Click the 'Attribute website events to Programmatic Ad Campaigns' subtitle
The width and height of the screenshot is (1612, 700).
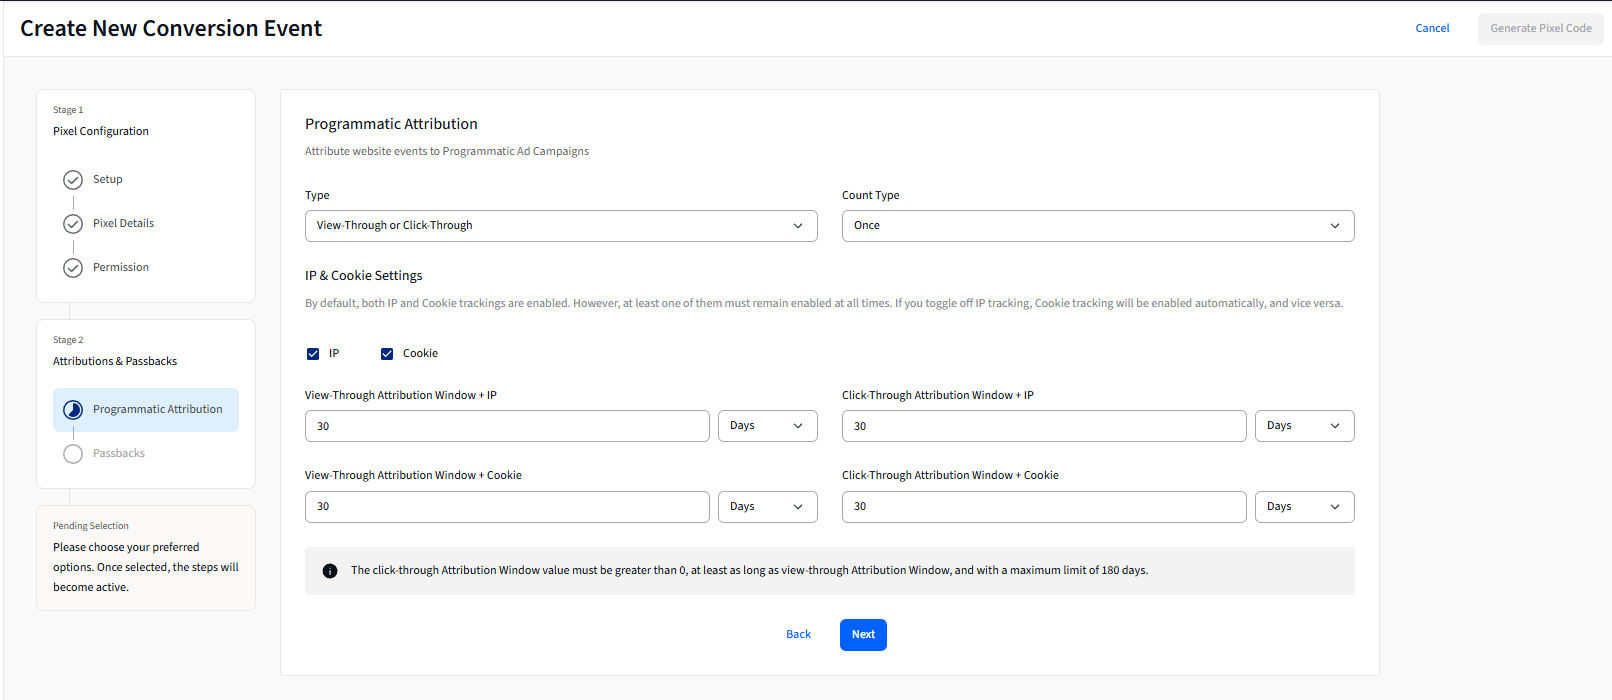[447, 152]
